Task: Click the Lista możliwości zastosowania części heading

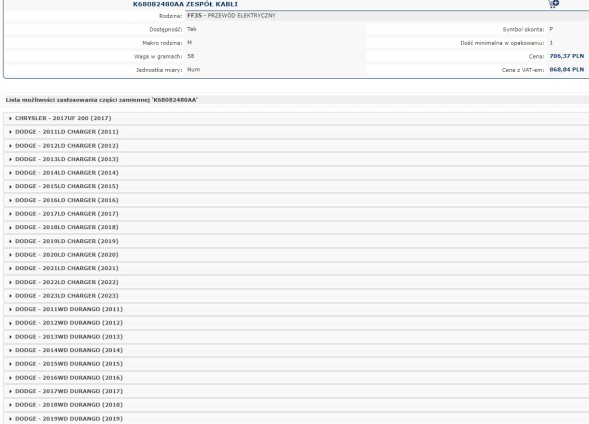Action: pyautogui.click(x=101, y=100)
